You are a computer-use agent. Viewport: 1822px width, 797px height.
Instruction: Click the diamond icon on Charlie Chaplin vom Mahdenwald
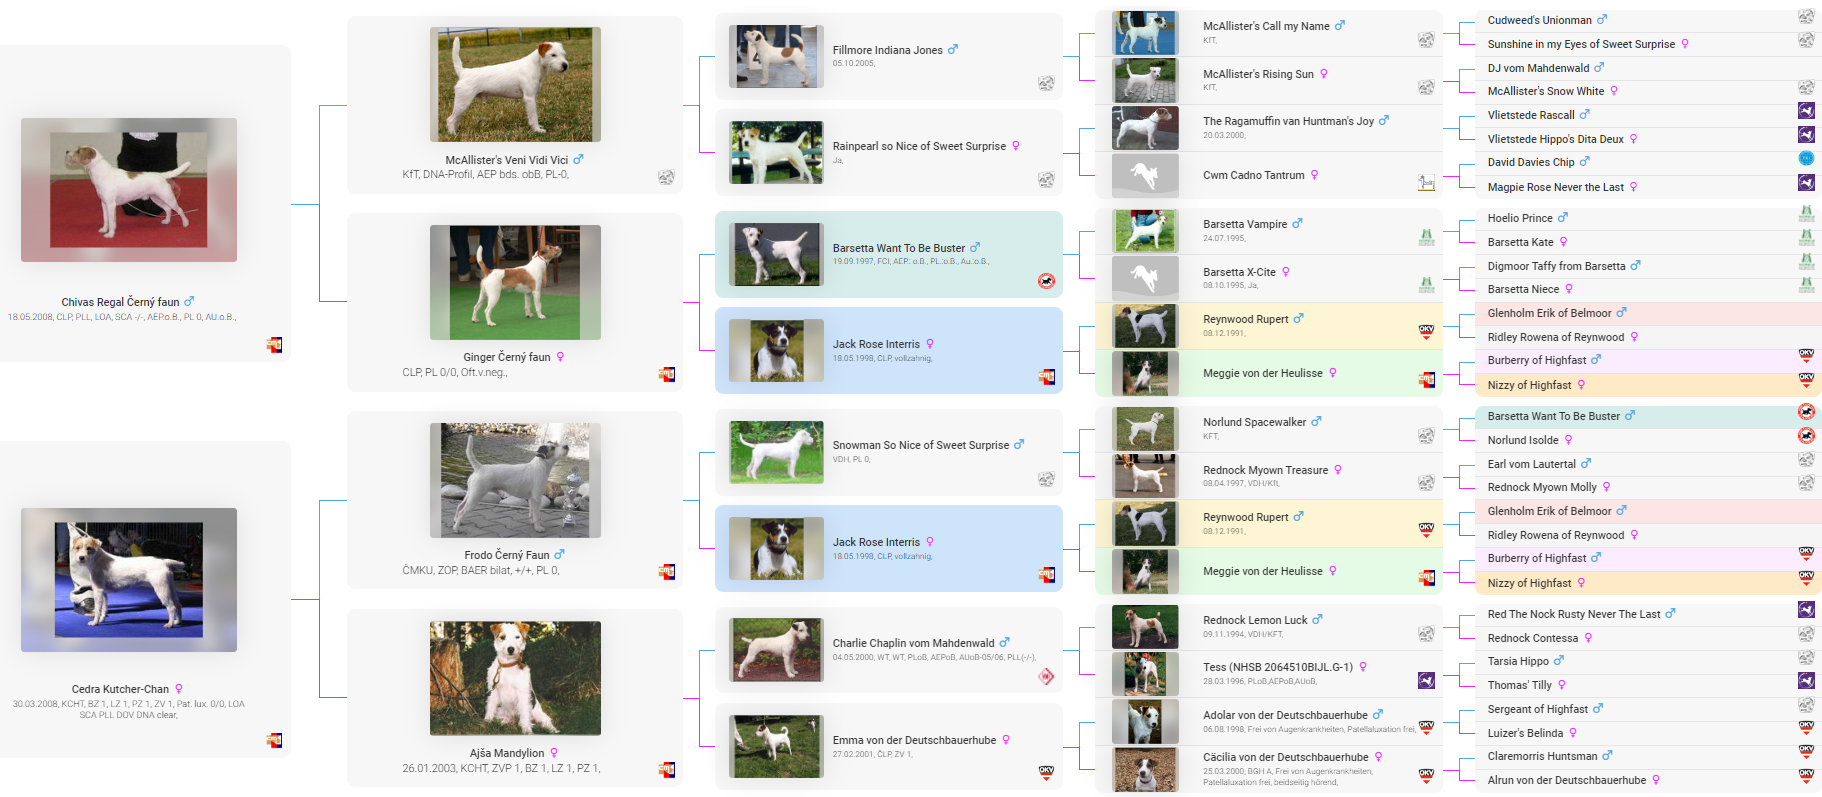point(1046,677)
